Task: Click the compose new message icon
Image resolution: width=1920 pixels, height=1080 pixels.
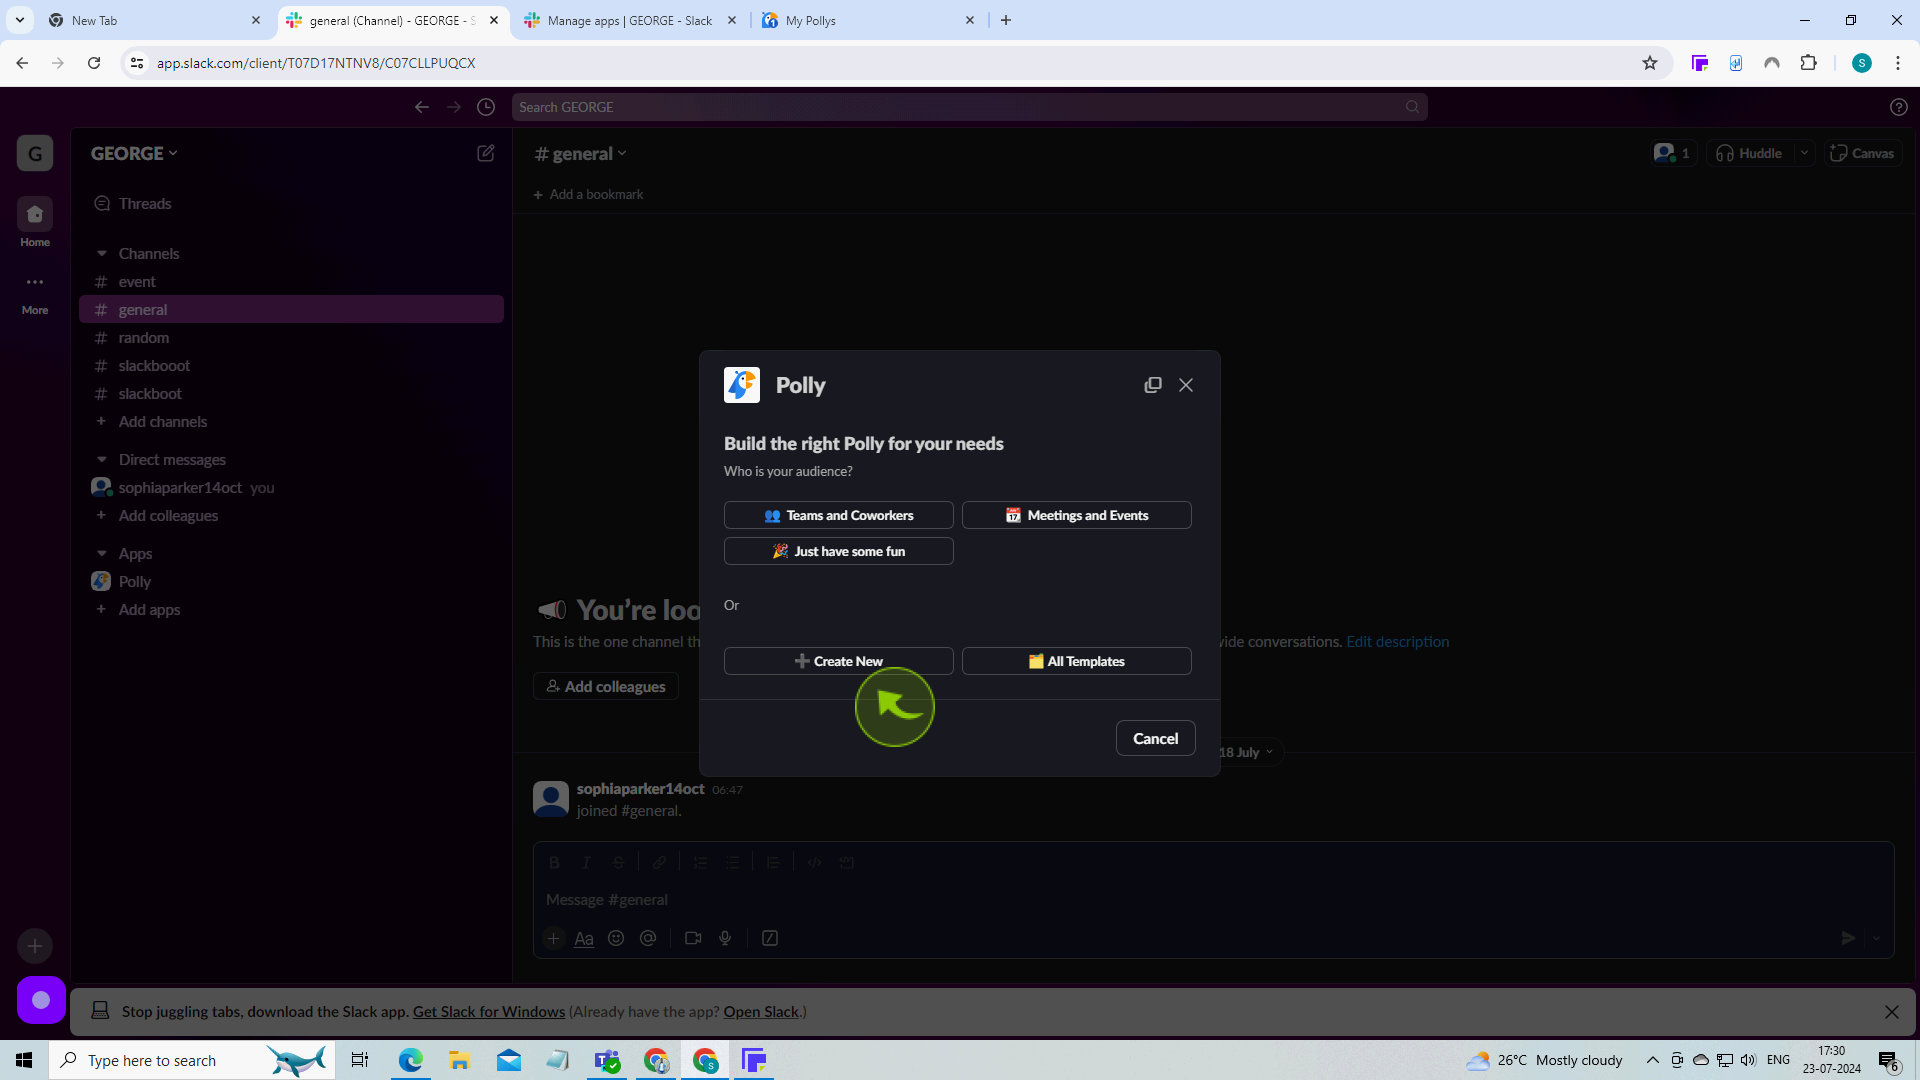Action: point(486,153)
